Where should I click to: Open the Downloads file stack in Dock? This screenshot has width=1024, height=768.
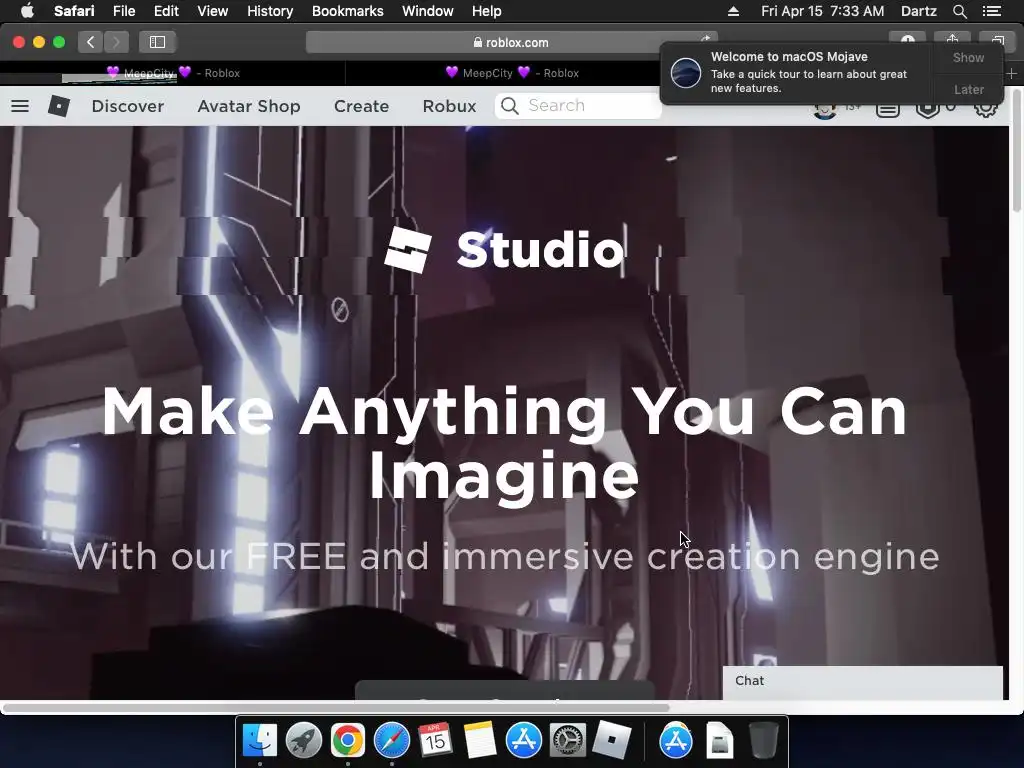(719, 741)
